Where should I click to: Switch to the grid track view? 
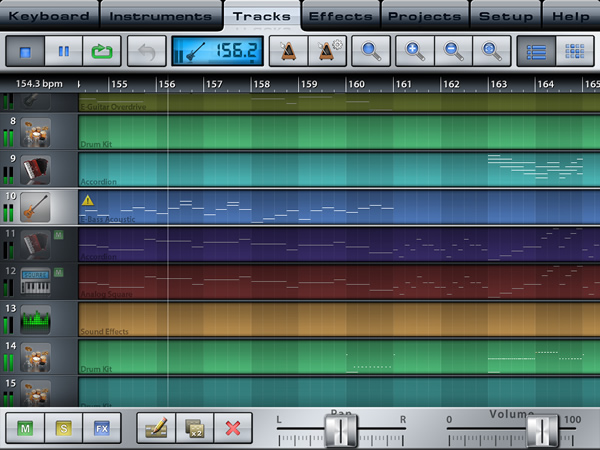(575, 51)
